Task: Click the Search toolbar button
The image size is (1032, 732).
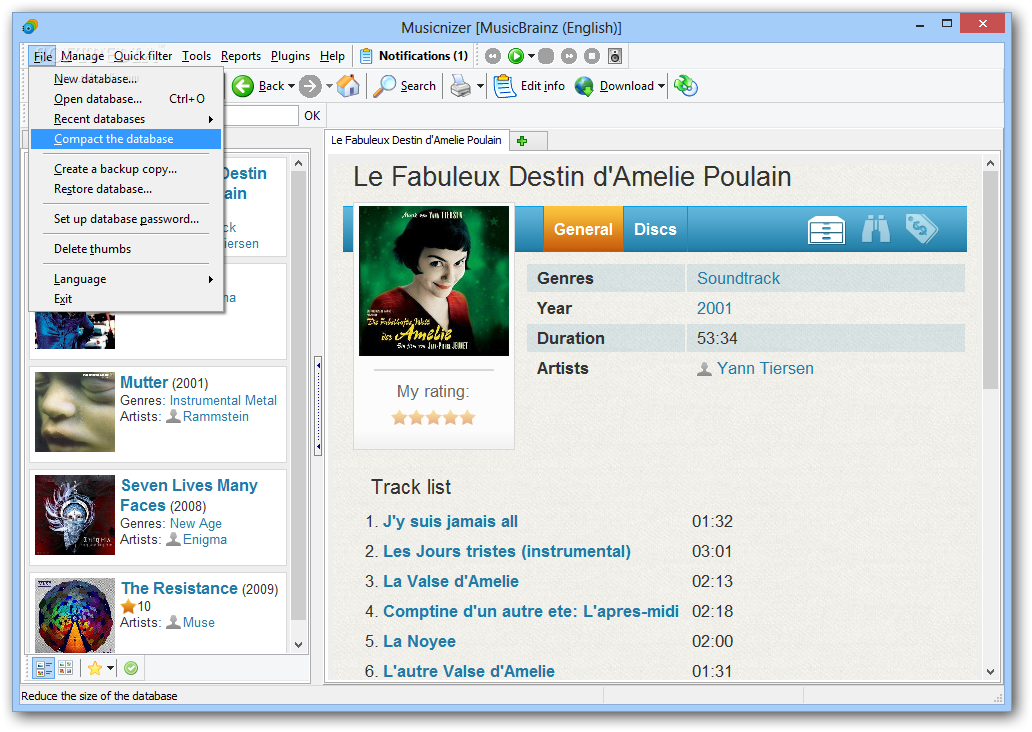Action: [405, 86]
